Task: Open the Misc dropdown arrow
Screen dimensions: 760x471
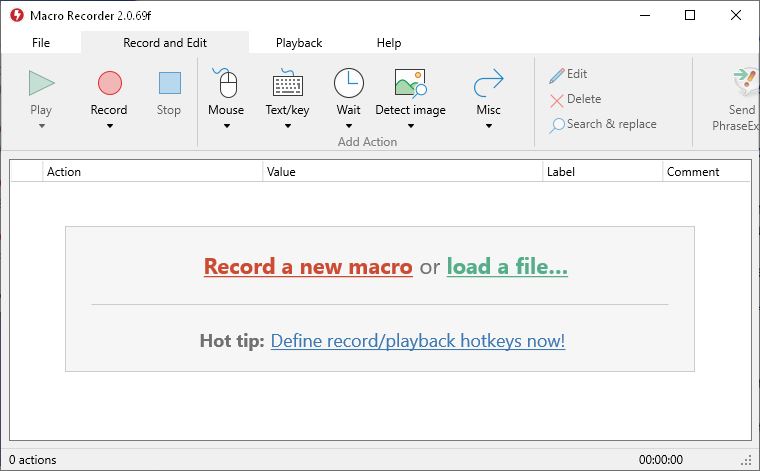Action: click(x=489, y=126)
